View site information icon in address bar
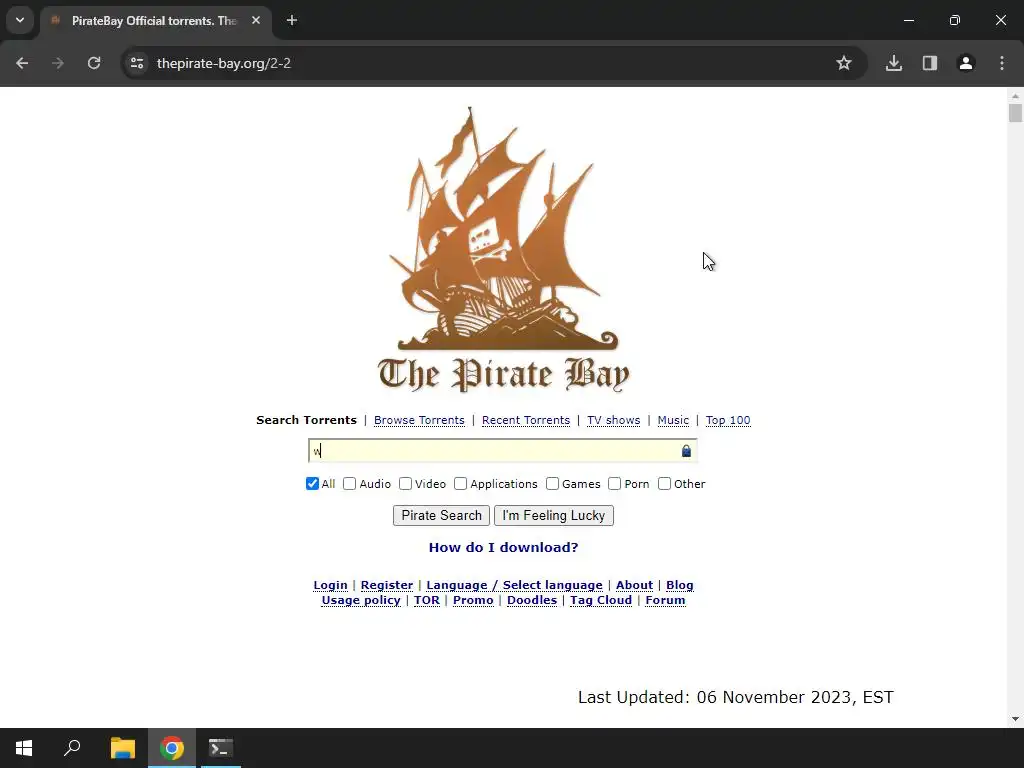 click(137, 63)
